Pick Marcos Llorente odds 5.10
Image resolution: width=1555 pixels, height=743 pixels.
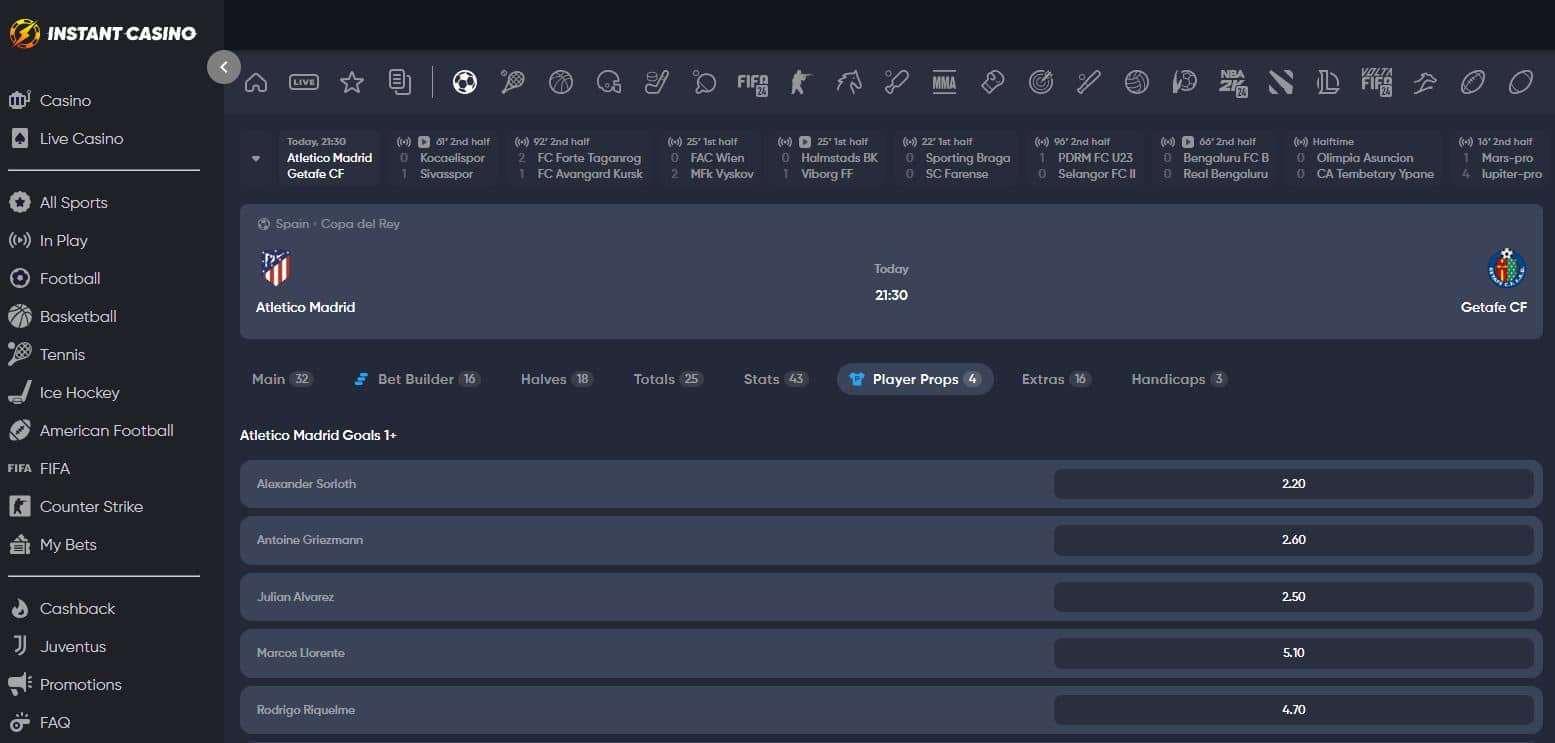point(1293,653)
